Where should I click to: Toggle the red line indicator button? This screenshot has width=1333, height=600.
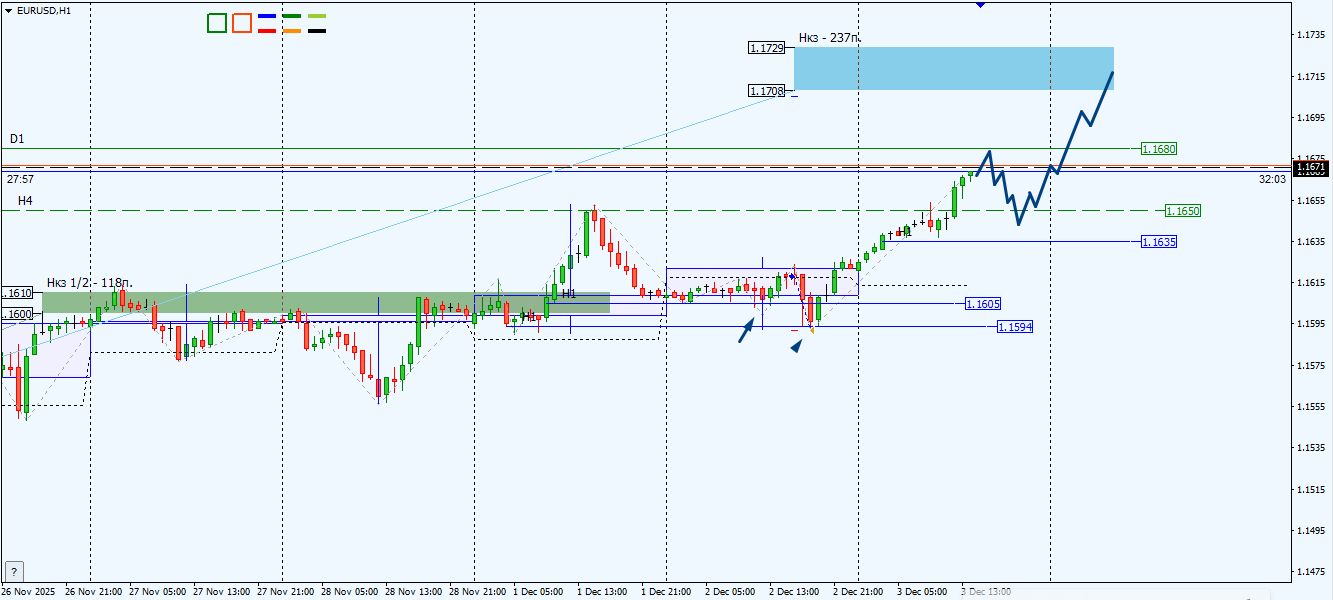point(267,31)
